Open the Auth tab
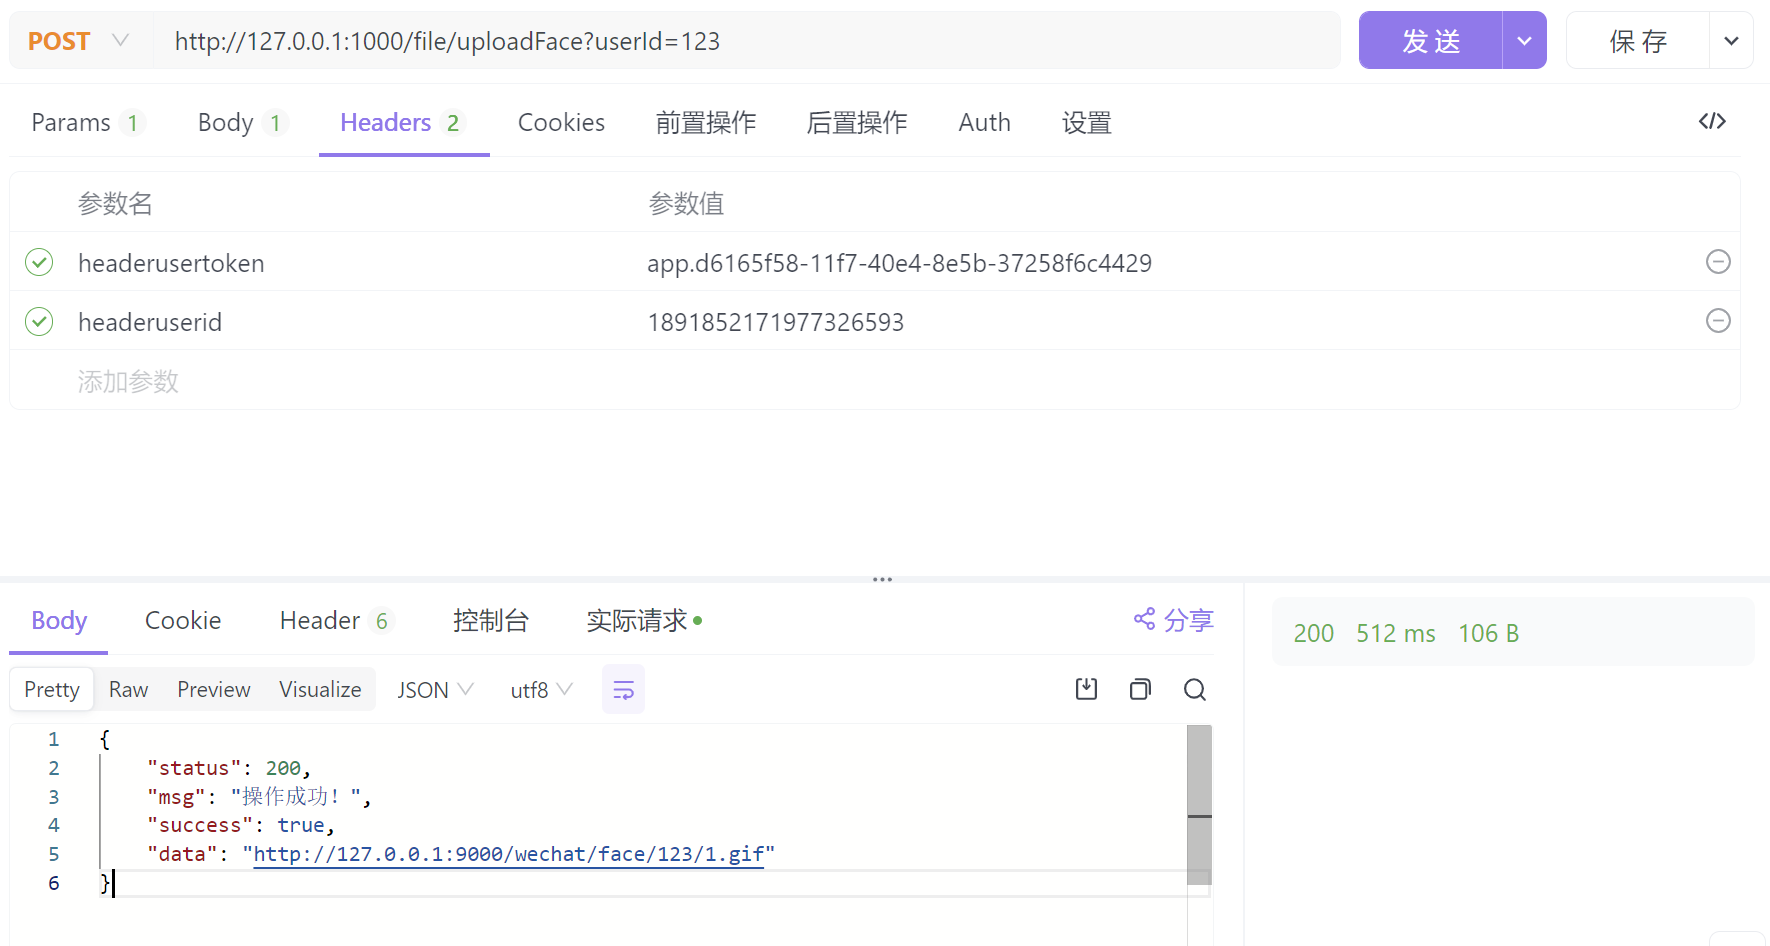The image size is (1770, 946). tap(984, 121)
